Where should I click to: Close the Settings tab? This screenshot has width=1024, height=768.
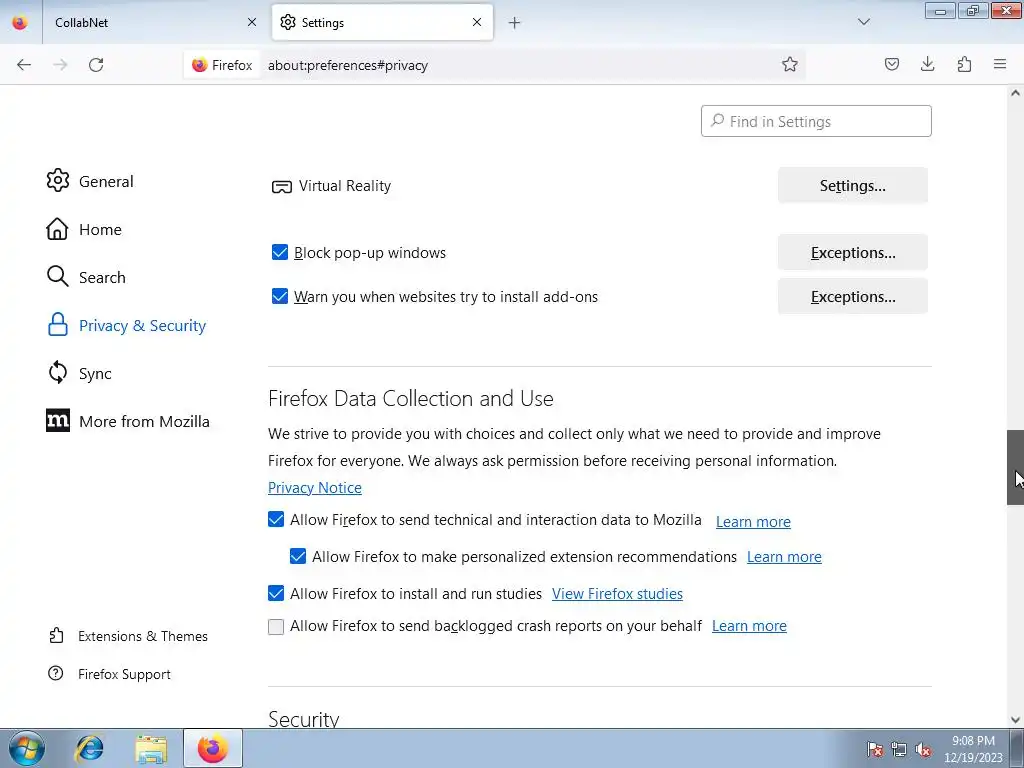point(477,22)
